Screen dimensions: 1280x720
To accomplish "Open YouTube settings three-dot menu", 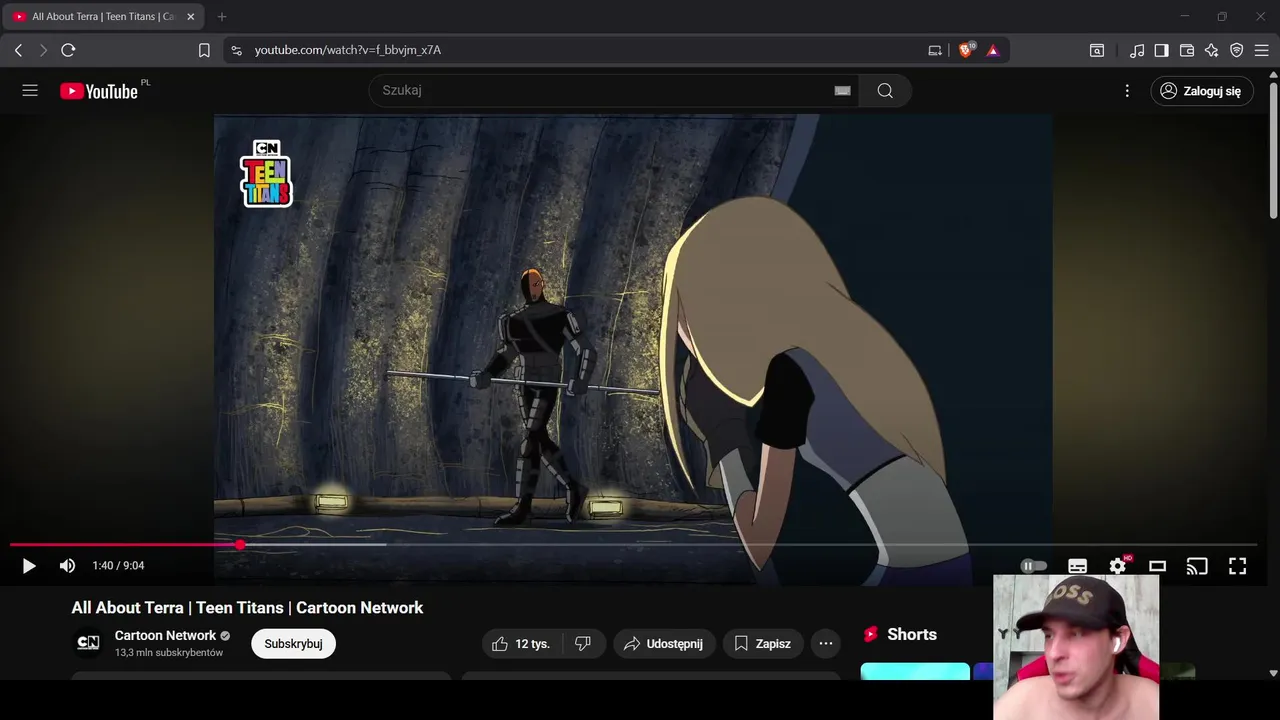I will coord(1127,91).
